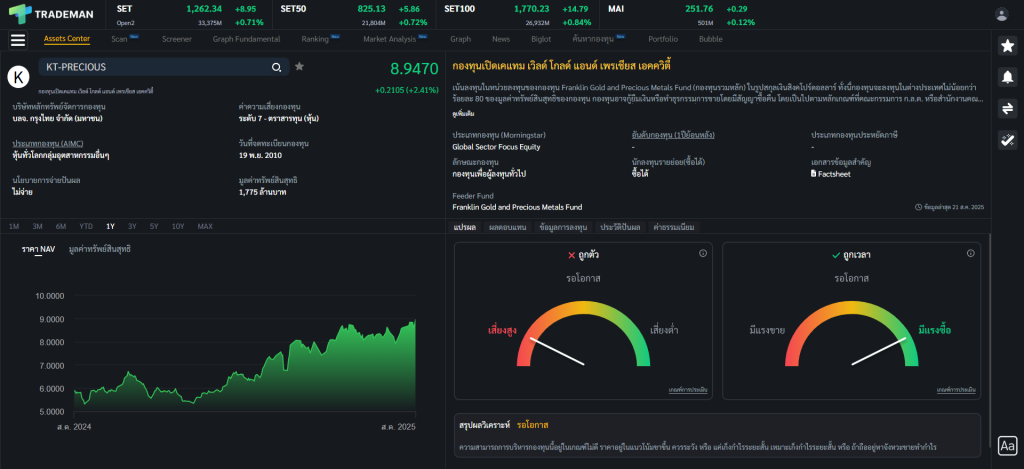Click the Factsheet document icon
The image size is (1024, 469).
click(x=814, y=174)
